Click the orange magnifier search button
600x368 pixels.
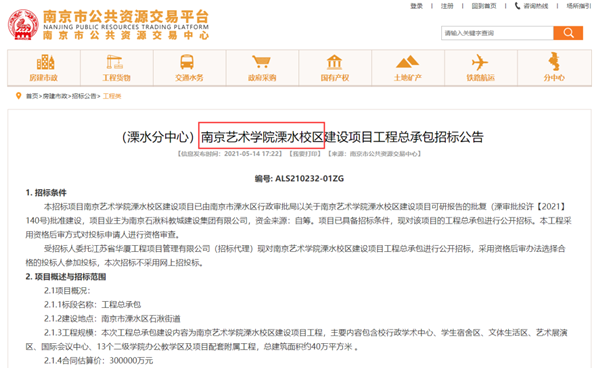pyautogui.click(x=568, y=33)
